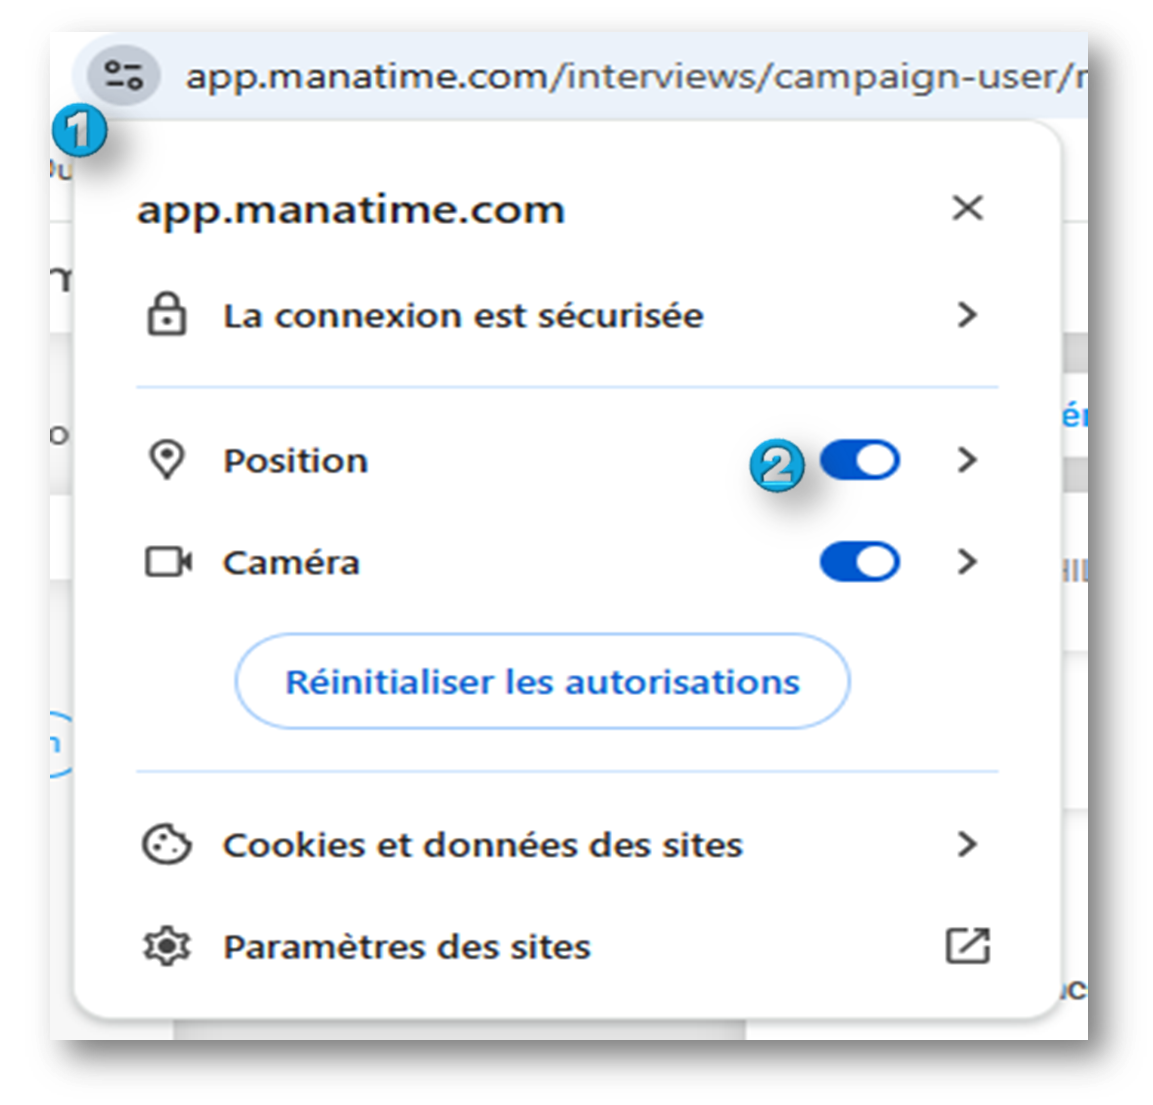Click the Position location pin icon
The image size is (1153, 1105).
(166, 460)
